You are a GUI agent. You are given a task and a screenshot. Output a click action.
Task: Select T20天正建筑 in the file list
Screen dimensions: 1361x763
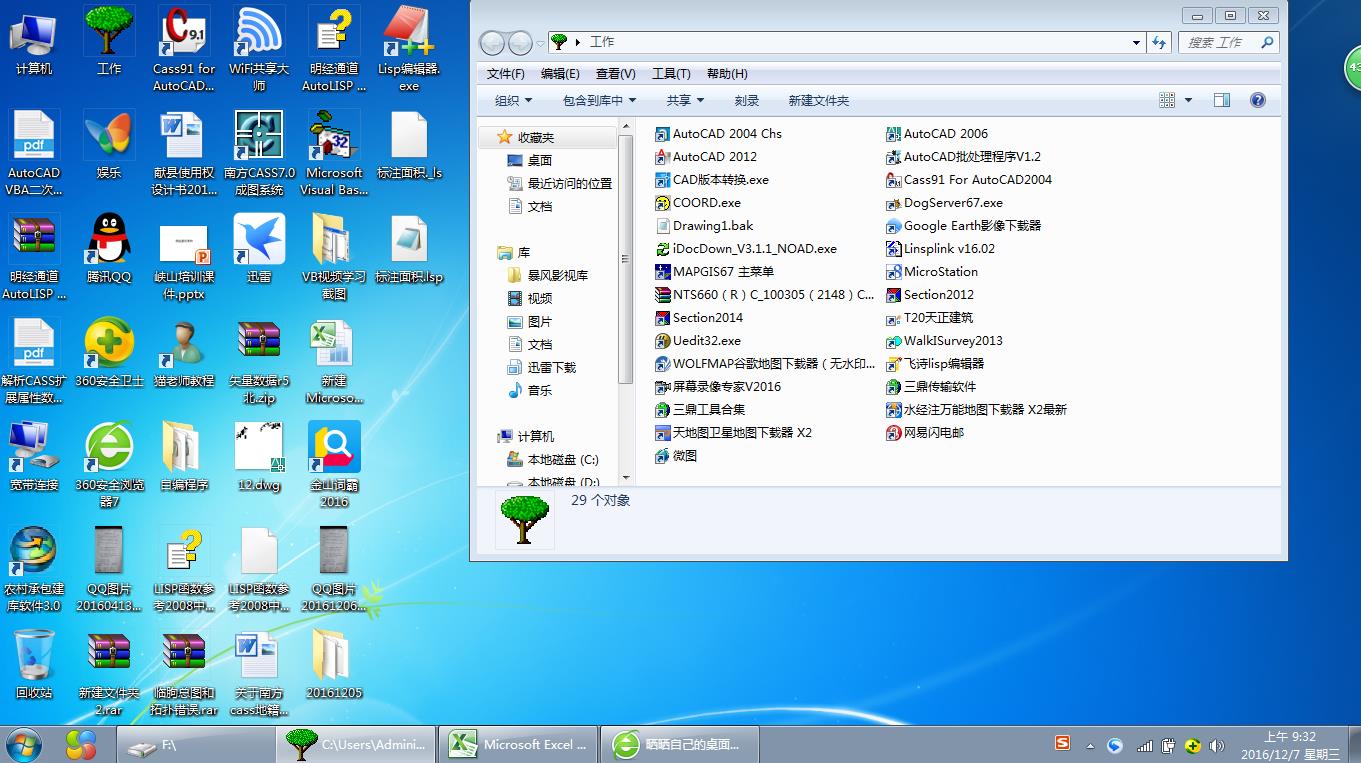[x=930, y=318]
